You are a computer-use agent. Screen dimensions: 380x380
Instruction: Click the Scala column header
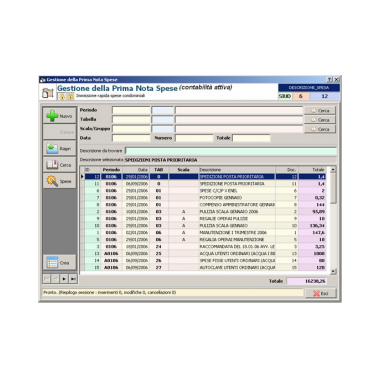click(183, 170)
